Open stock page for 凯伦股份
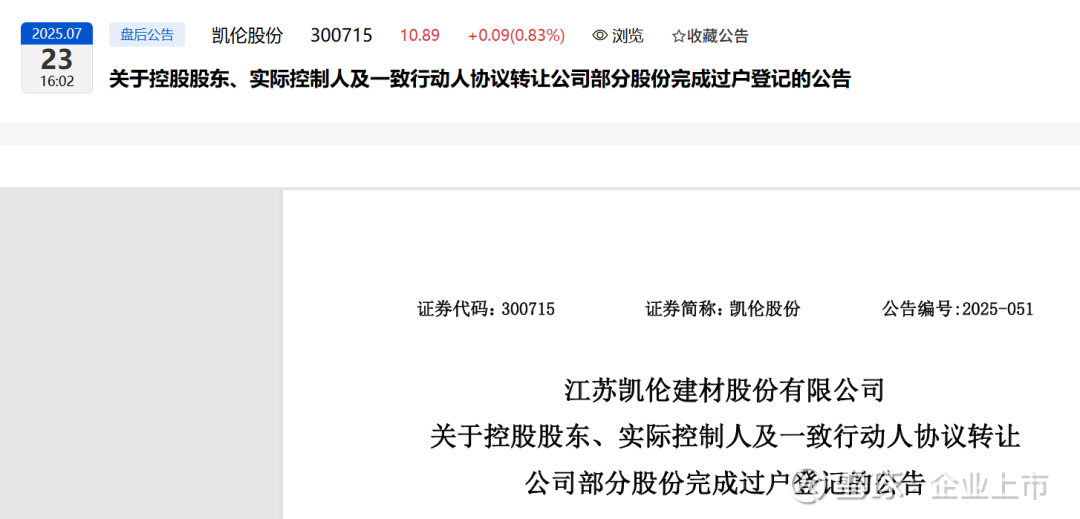 247,36
